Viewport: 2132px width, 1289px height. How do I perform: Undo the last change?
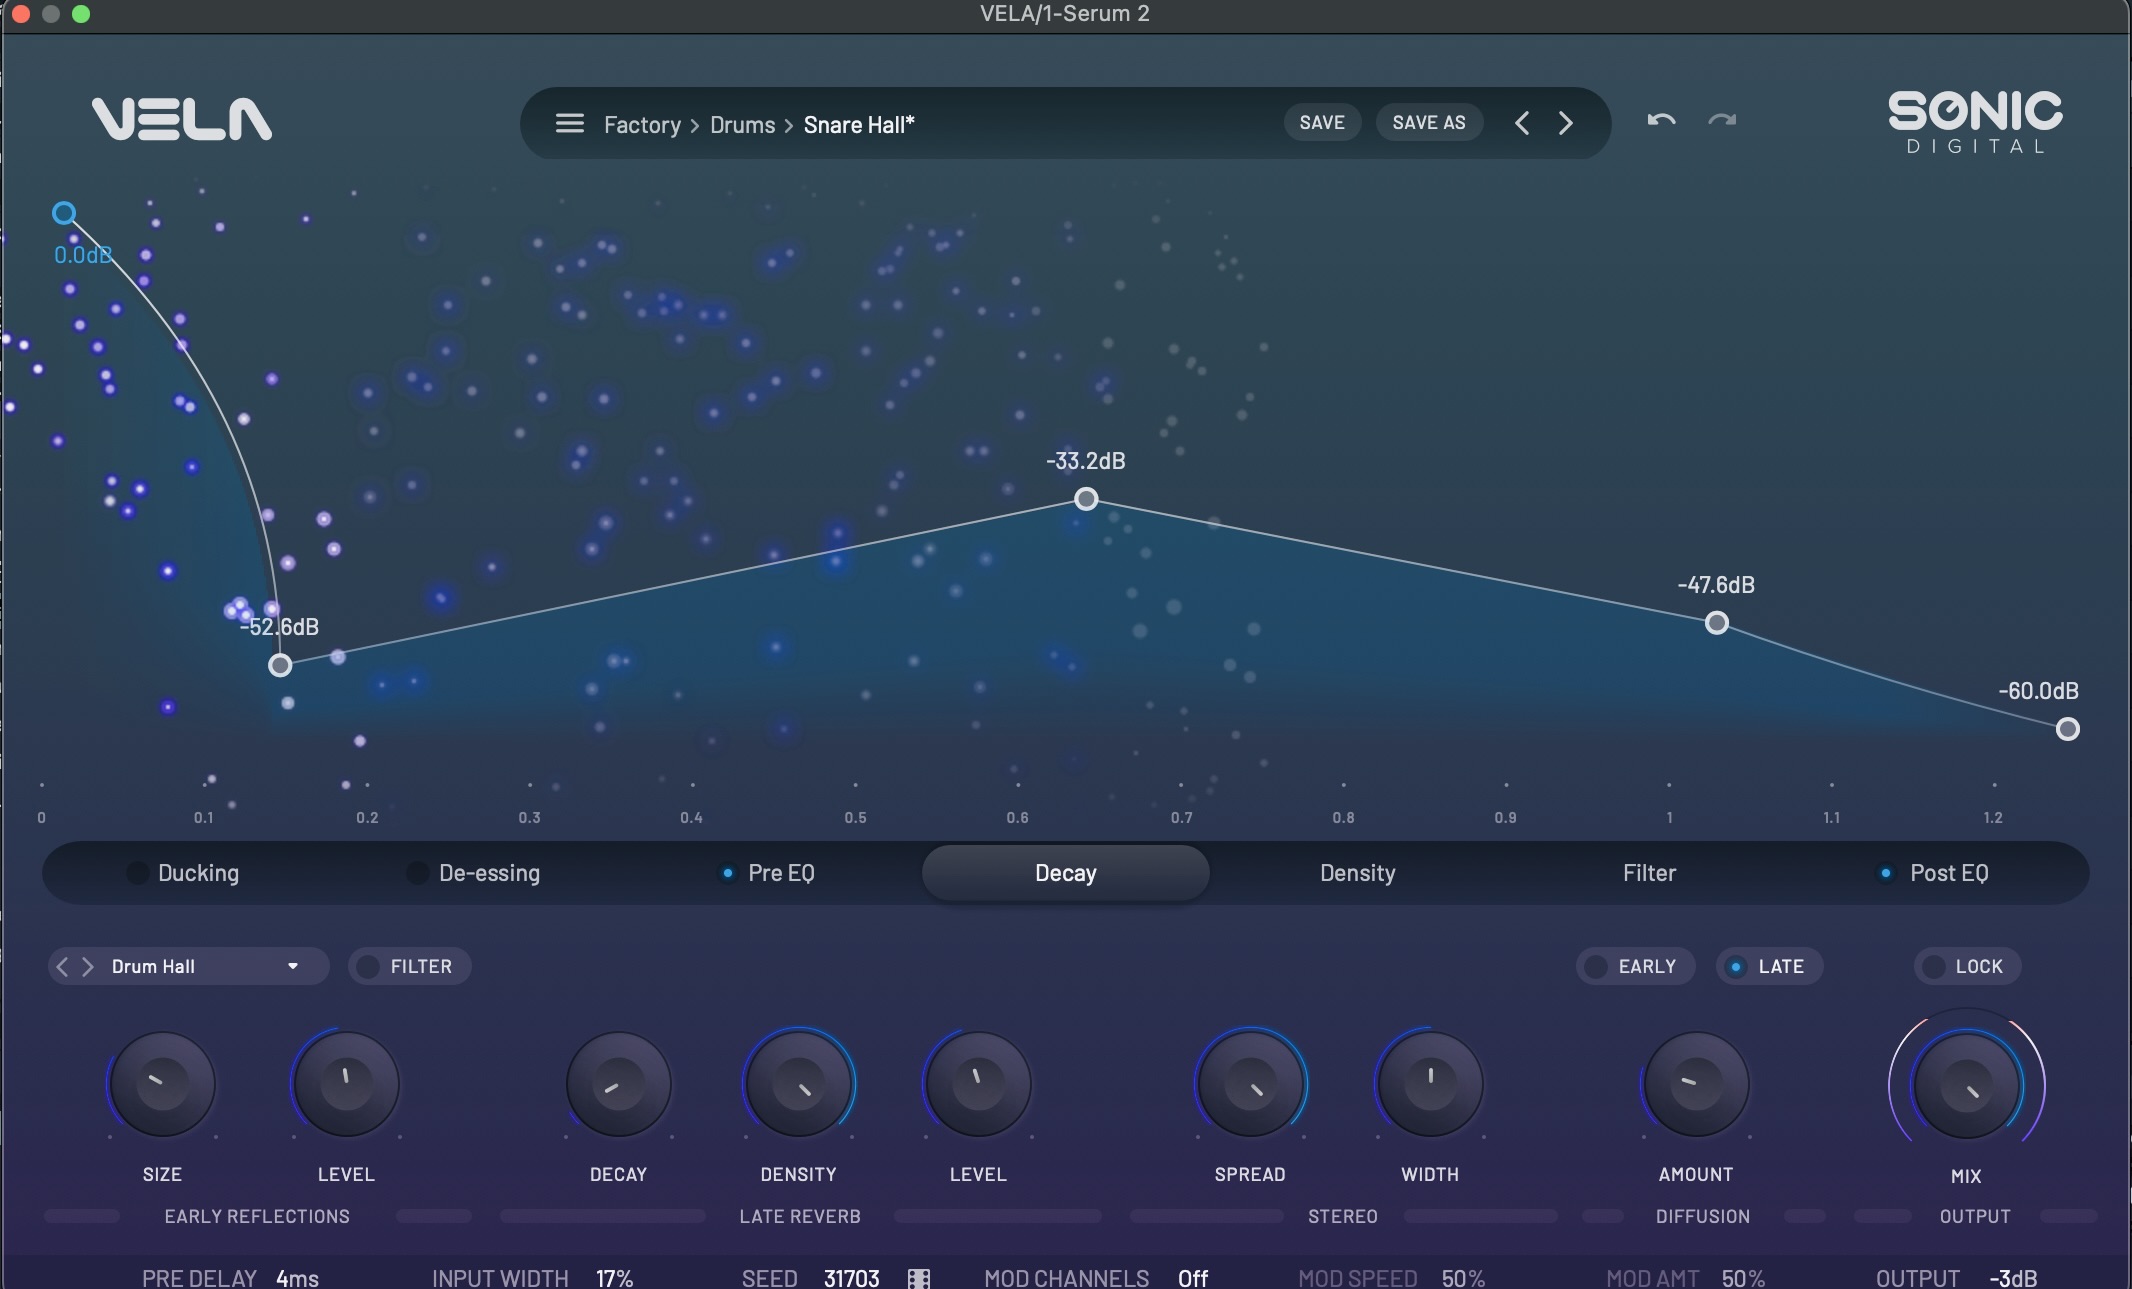tap(1661, 121)
